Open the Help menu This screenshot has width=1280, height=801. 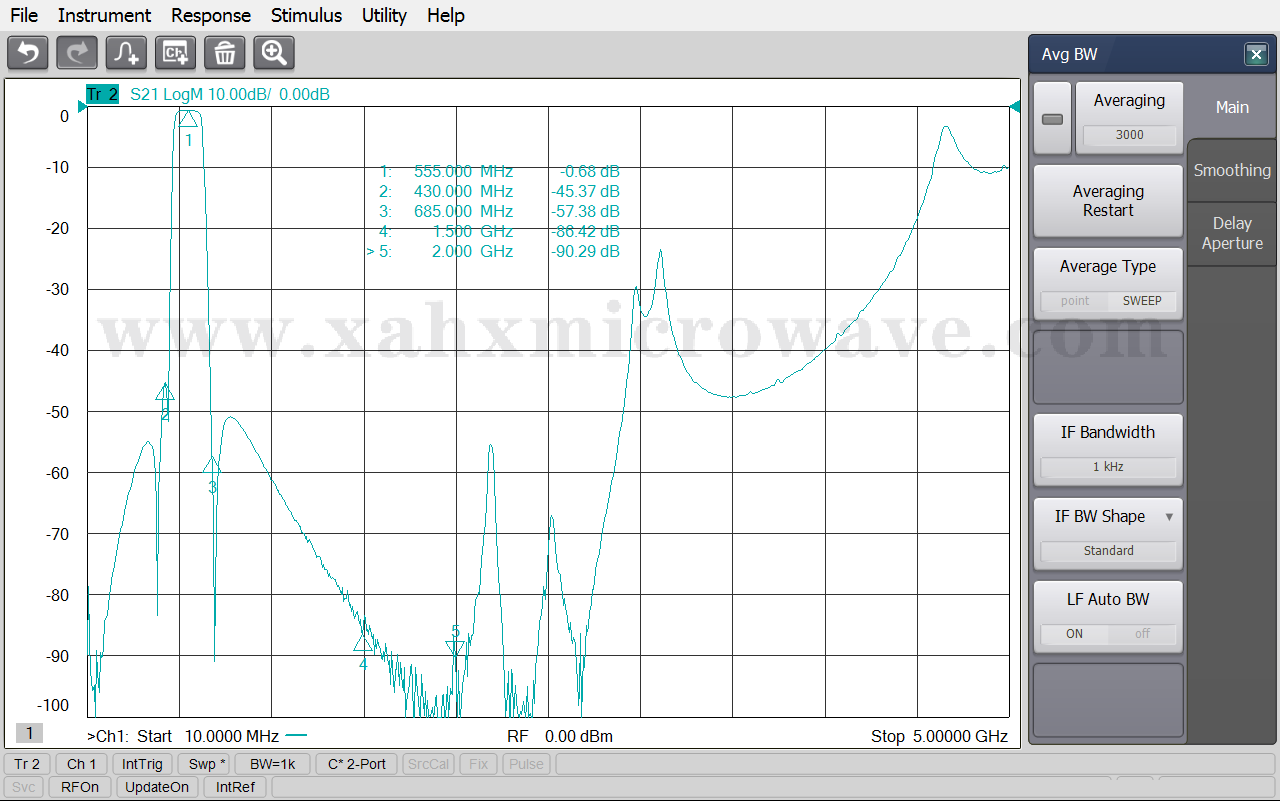coord(445,15)
